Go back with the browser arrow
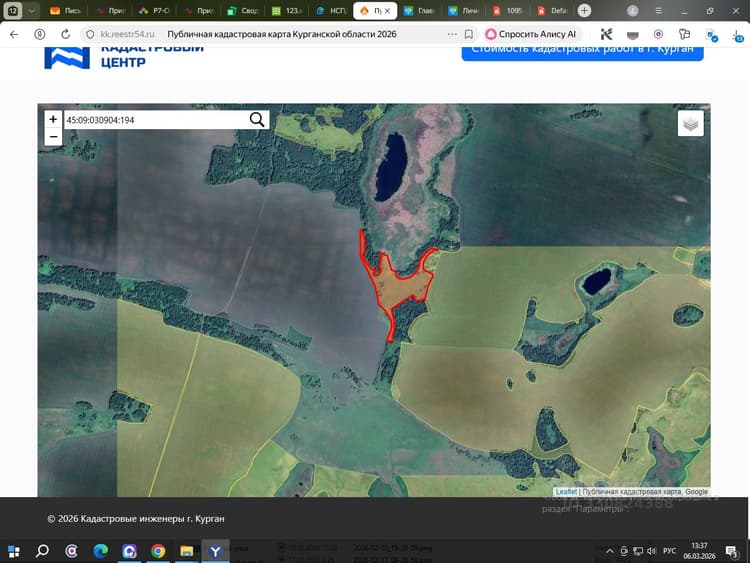 tap(14, 34)
